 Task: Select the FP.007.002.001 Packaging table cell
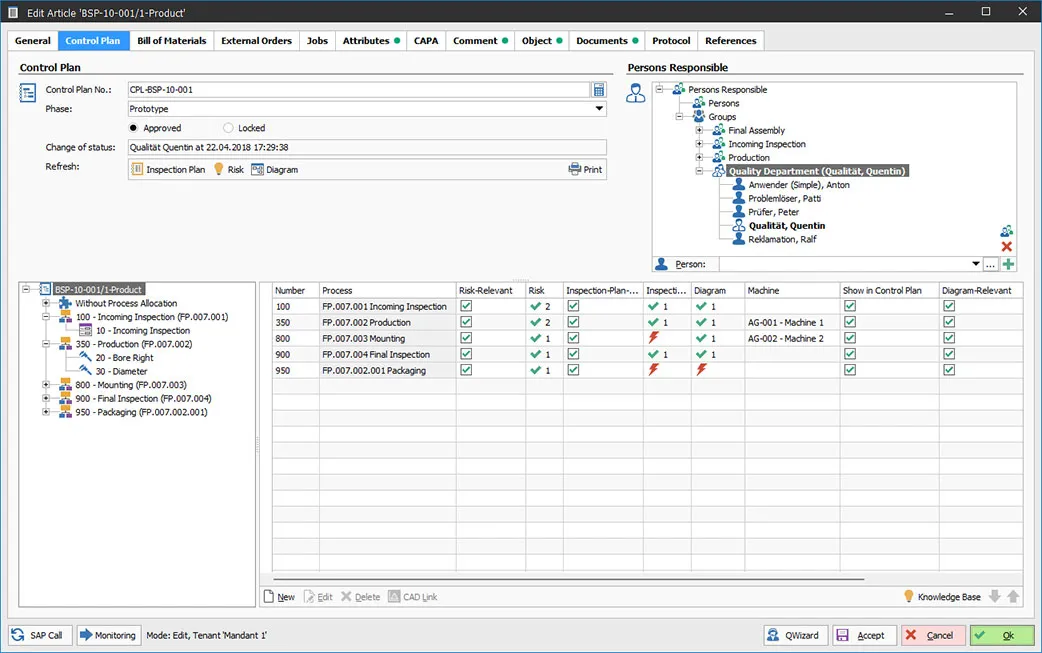[x=387, y=371]
